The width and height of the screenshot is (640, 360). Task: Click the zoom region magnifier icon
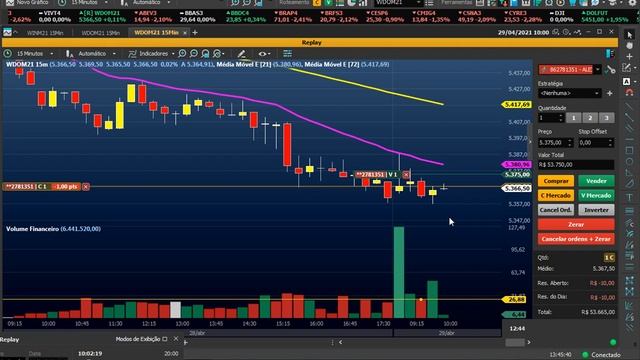click(205, 53)
